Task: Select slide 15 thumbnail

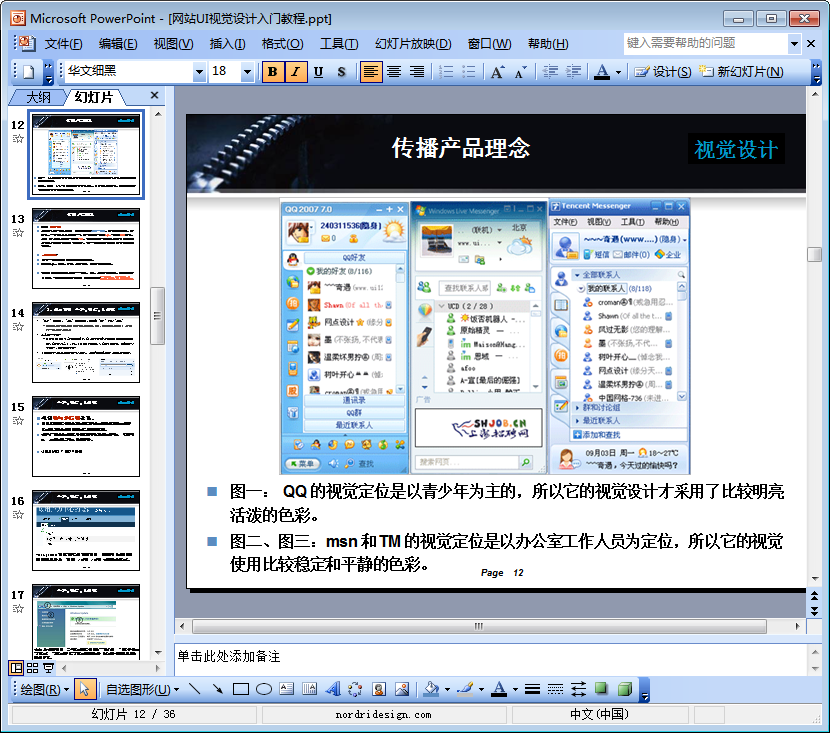Action: [86, 437]
